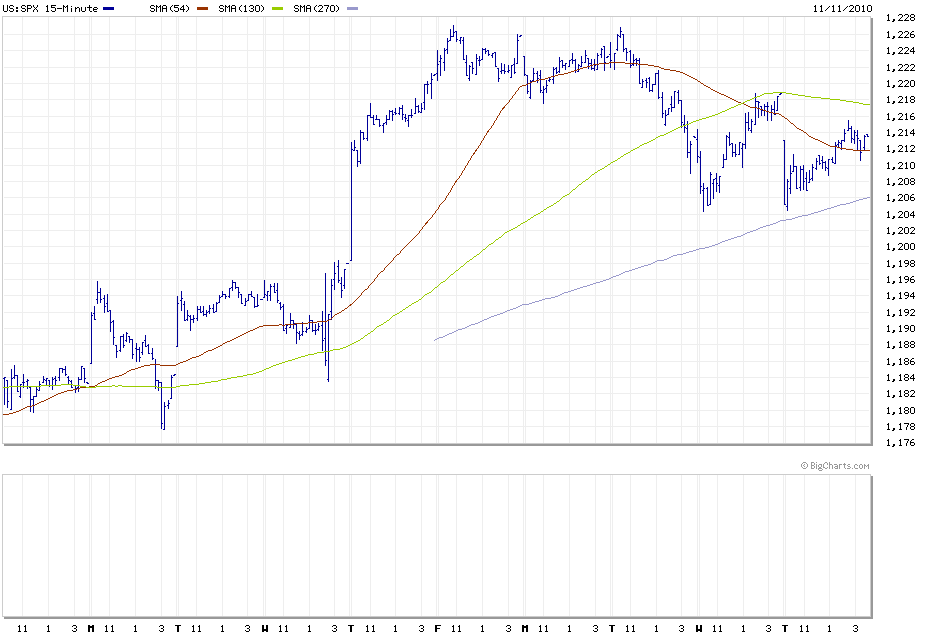Click the 1,180 price axis label
This screenshot has height=644, width=935.
(900, 410)
